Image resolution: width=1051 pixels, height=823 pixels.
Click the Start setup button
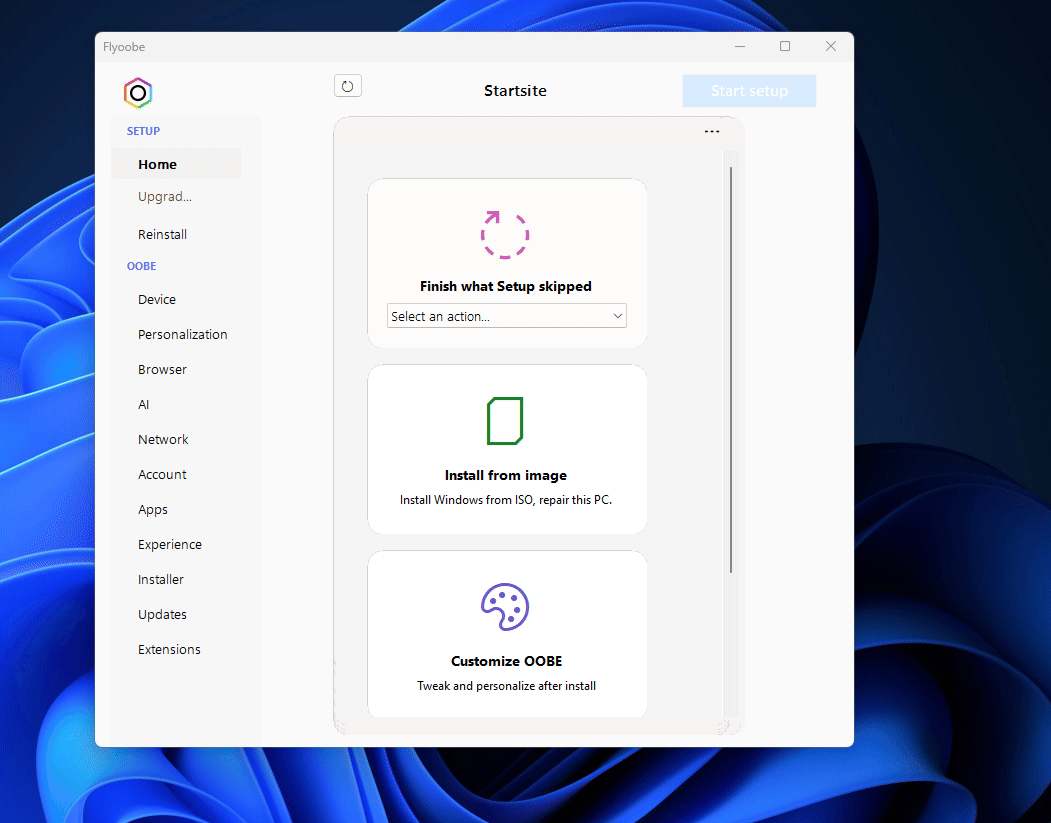click(x=749, y=91)
